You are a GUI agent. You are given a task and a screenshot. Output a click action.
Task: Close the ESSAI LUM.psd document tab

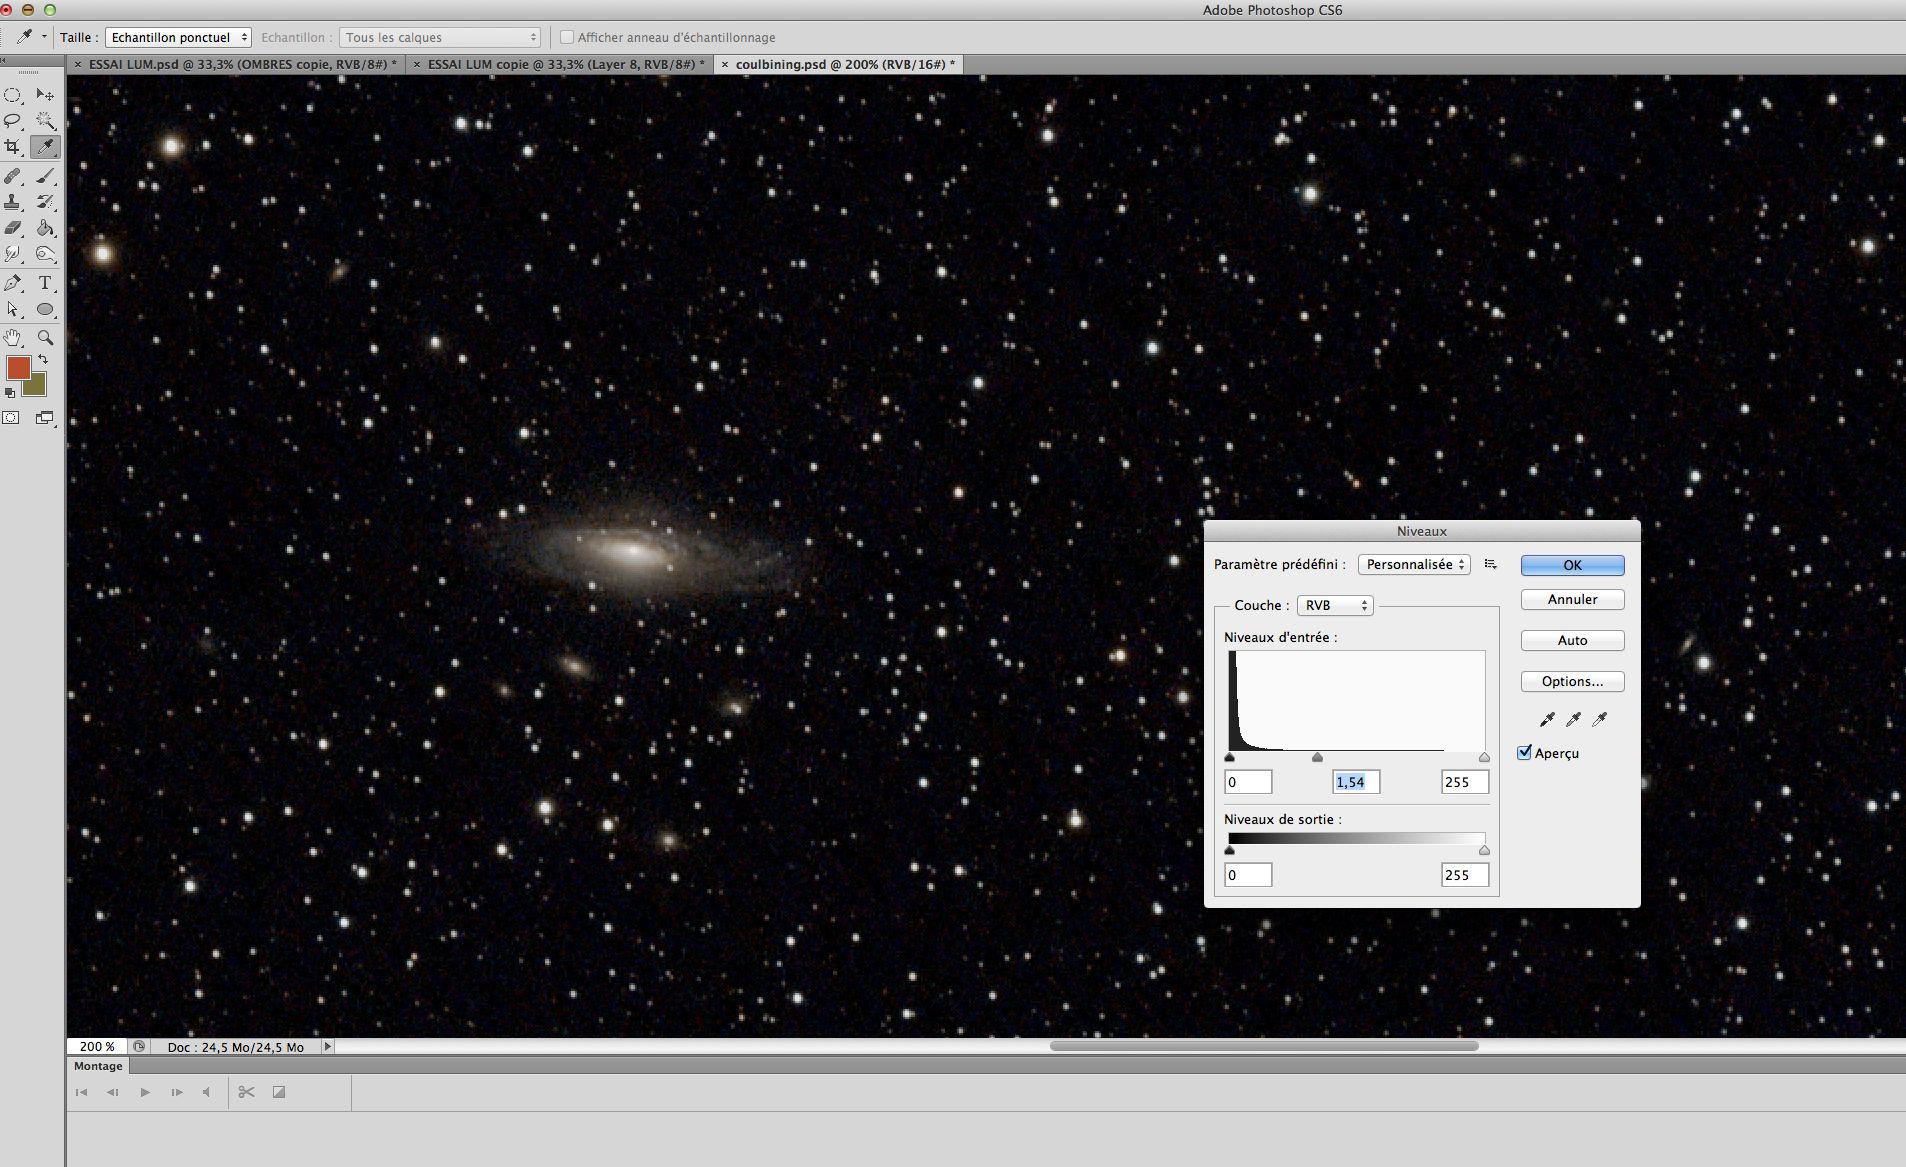[77, 64]
